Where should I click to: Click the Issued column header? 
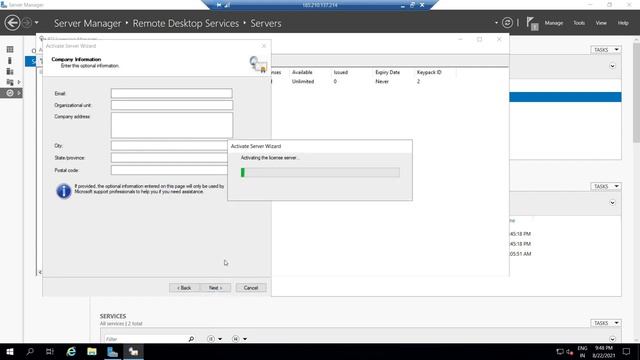[341, 72]
